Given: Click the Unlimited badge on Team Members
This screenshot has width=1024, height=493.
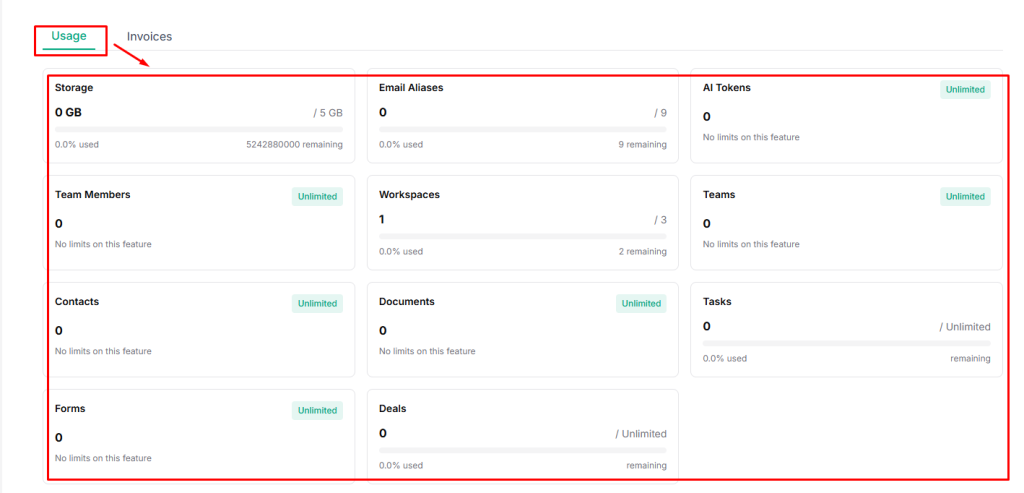Looking at the screenshot, I should pyautogui.click(x=317, y=196).
